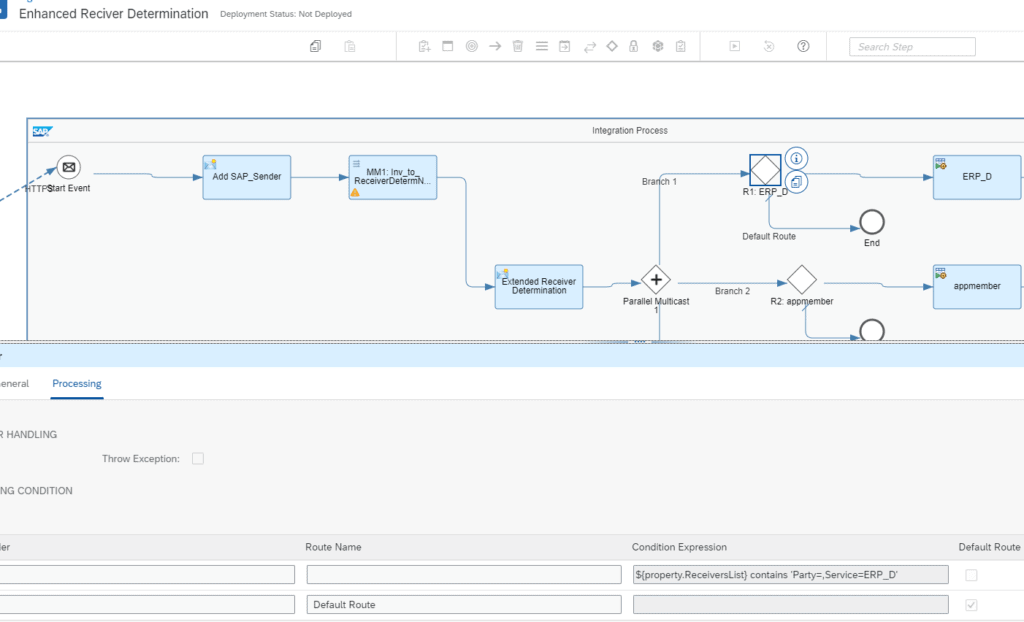The height and width of the screenshot is (622, 1024).
Task: Open the Security lock palette
Action: click(x=633, y=46)
